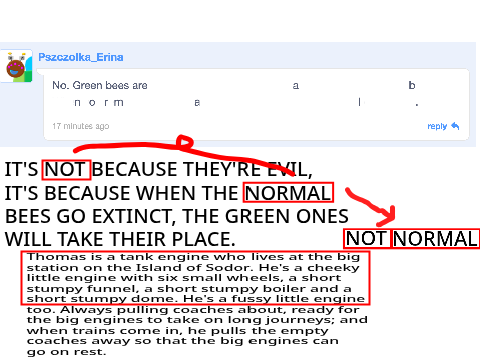Click the text 'go on rest.'
Viewport: 480px width, 360px height.
(x=66, y=352)
